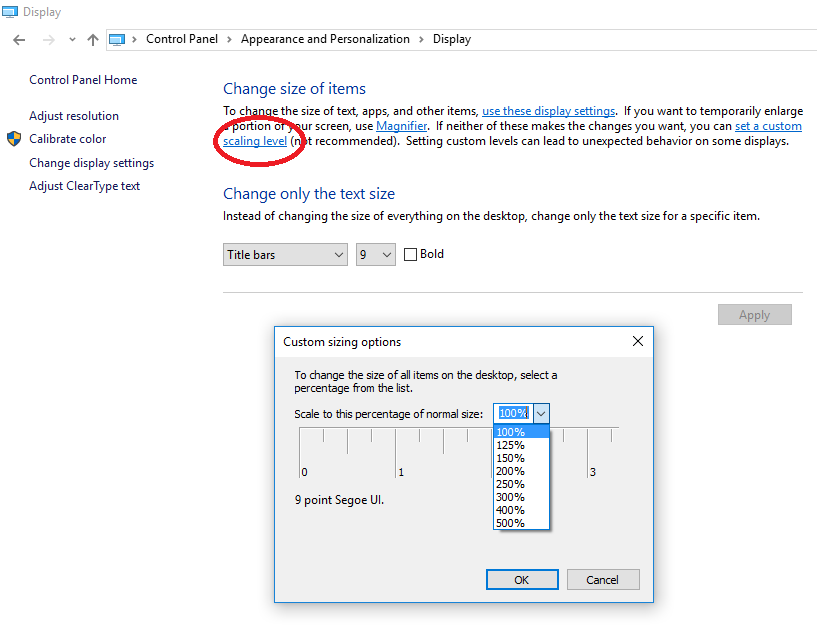Select the Display breadcrumb
The height and width of the screenshot is (641, 817).
(x=452, y=39)
